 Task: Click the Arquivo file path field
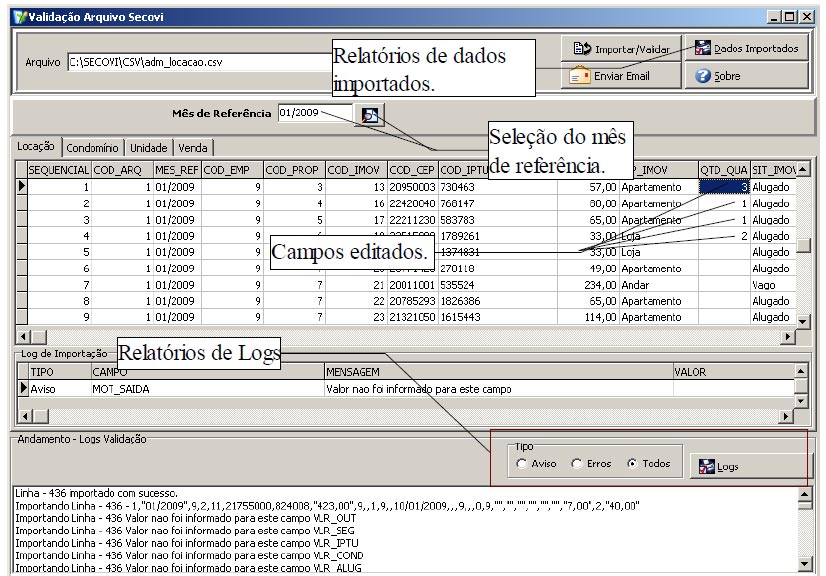(x=198, y=63)
